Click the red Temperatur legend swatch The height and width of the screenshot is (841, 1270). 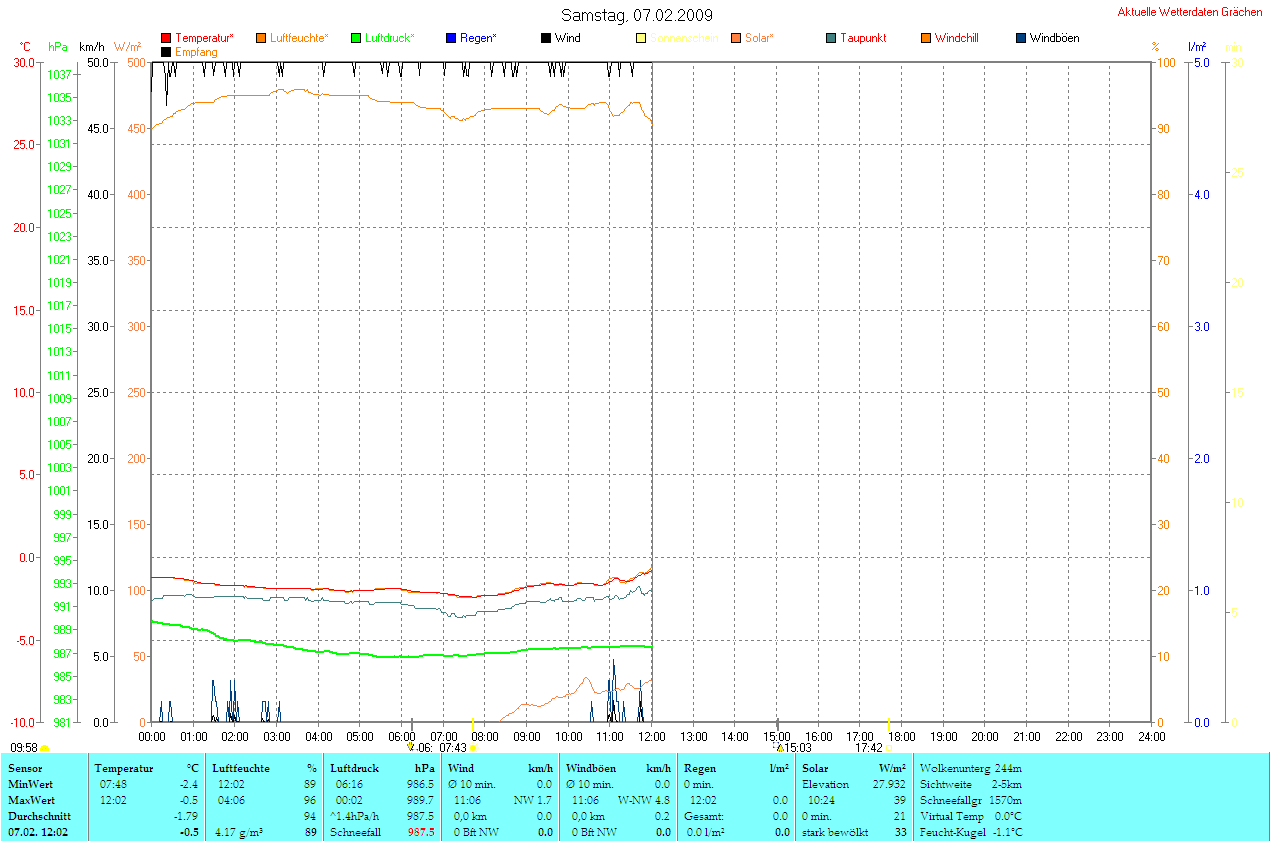(x=166, y=38)
